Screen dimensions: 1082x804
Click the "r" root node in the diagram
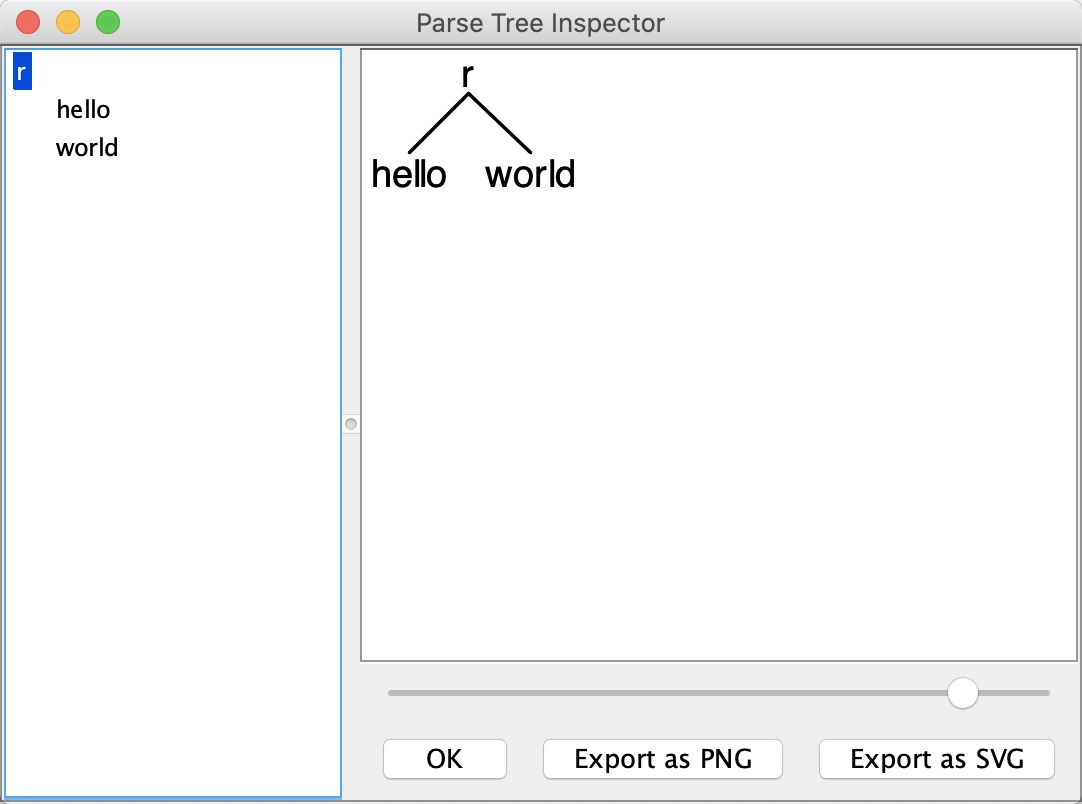[467, 75]
